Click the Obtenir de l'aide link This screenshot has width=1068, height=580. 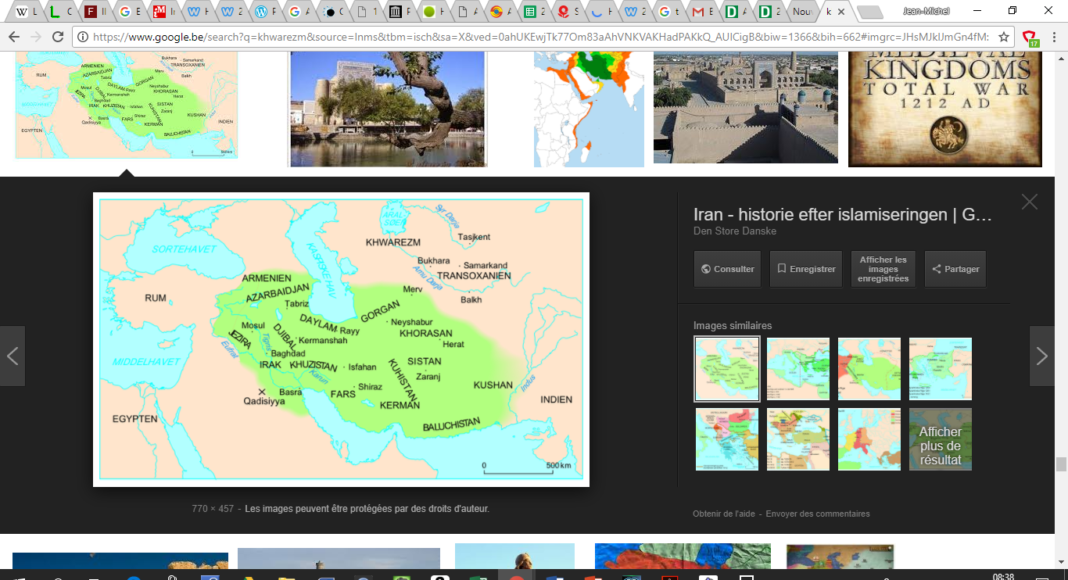725,514
